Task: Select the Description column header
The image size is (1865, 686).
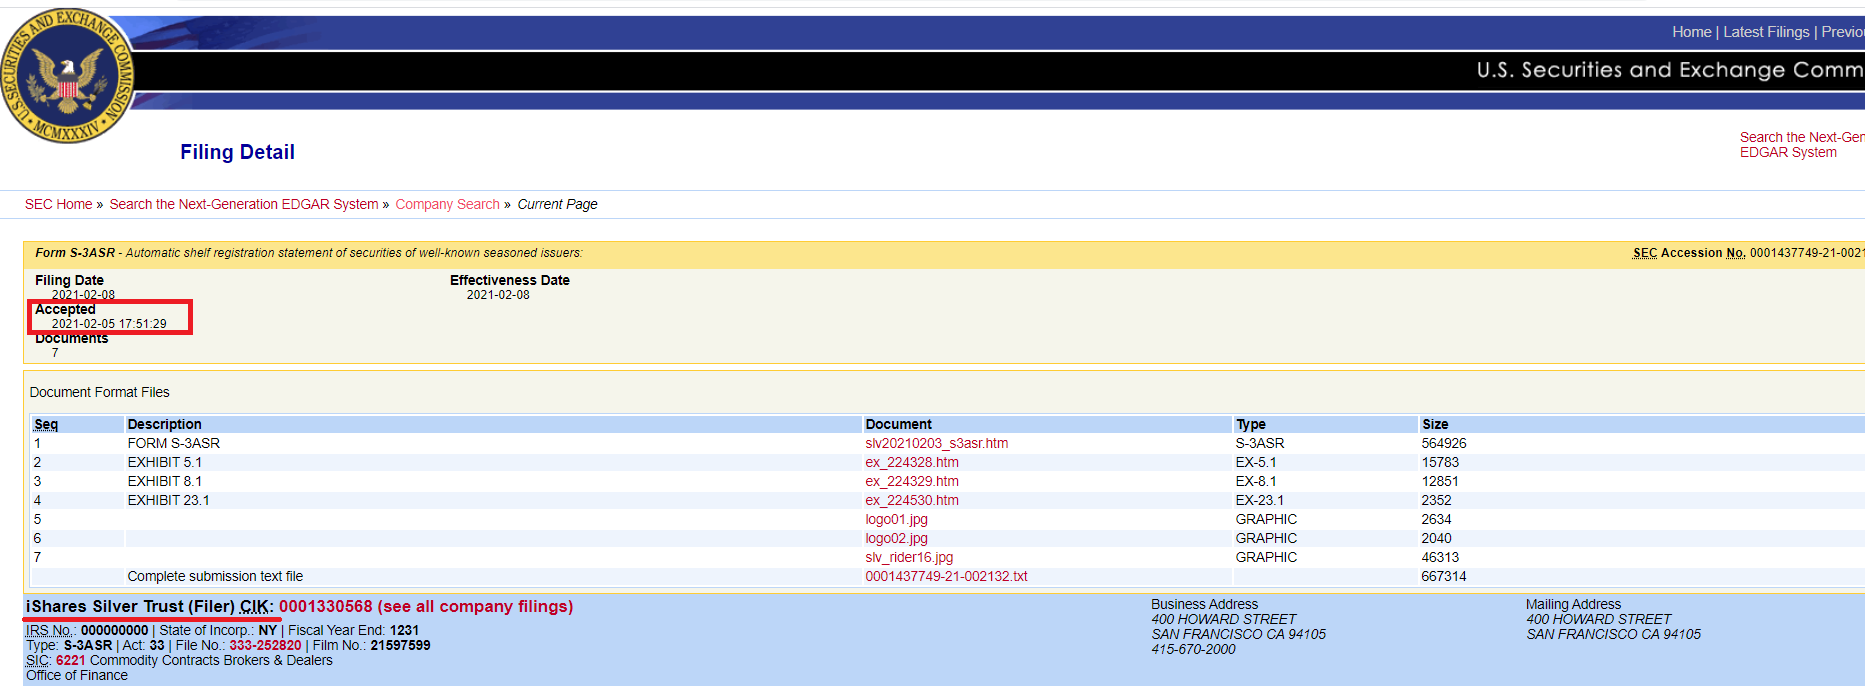Action: (164, 424)
